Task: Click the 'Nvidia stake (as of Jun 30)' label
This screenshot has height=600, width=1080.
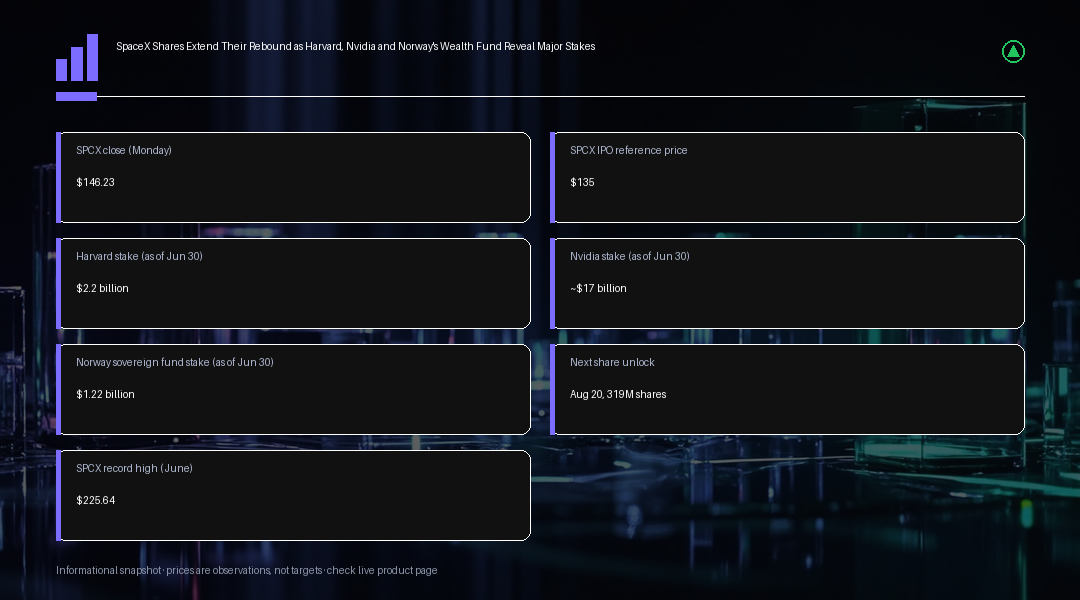Action: 630,256
